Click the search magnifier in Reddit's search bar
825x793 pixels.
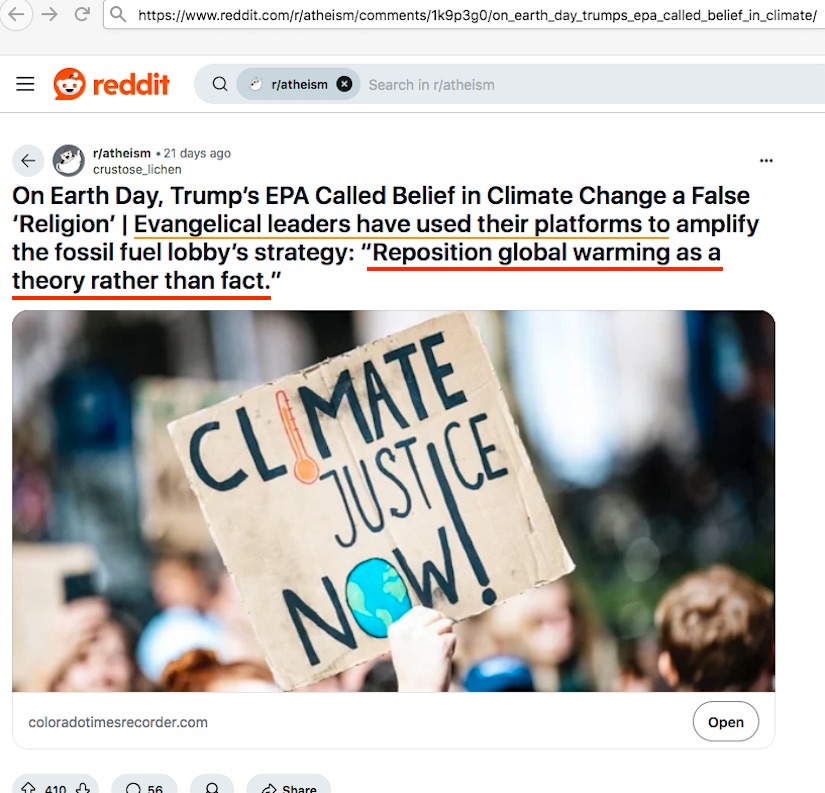[x=219, y=84]
